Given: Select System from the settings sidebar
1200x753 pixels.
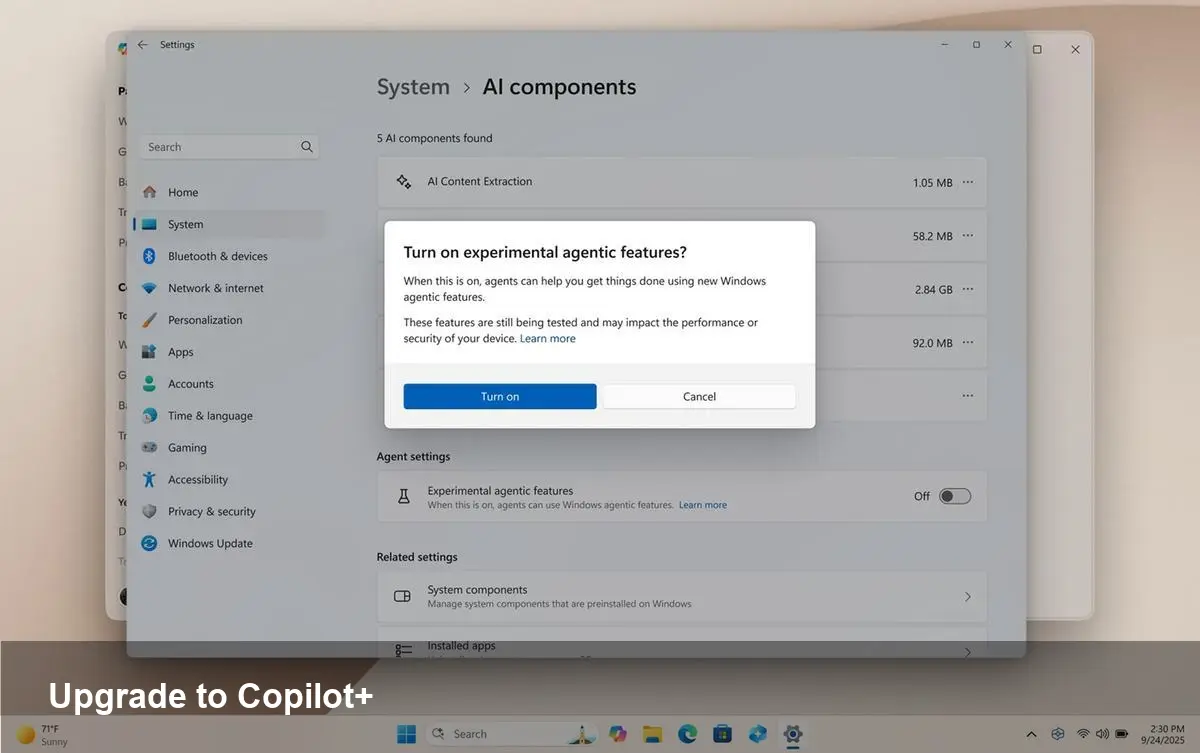Looking at the screenshot, I should tap(185, 224).
